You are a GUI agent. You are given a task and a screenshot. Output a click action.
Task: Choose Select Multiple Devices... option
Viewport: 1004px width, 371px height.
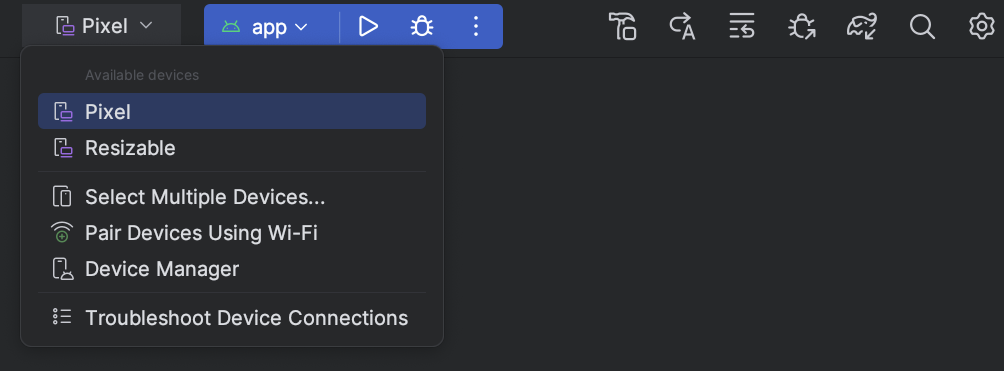[x=232, y=197]
